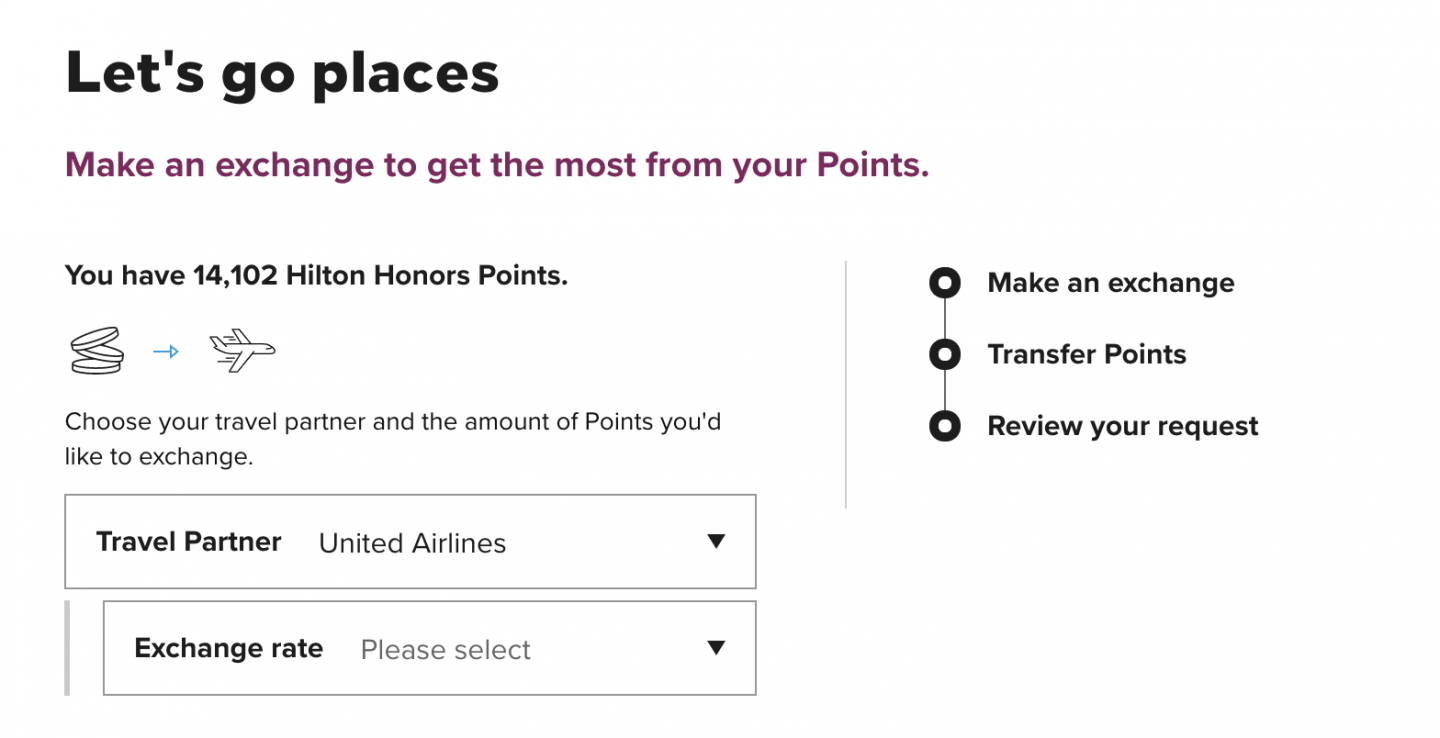This screenshot has height=738, width=1440.
Task: Click the Travel Partner field label
Action: click(x=188, y=542)
